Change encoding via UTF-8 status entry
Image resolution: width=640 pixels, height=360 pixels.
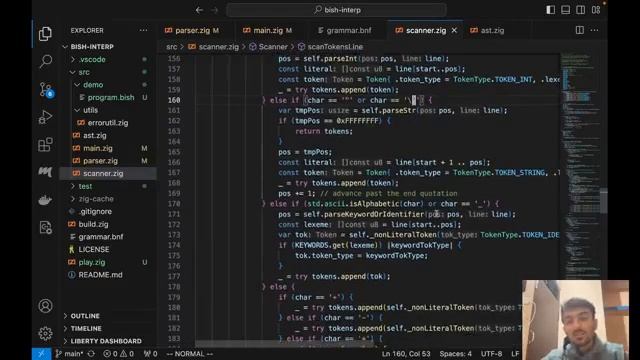491,354
